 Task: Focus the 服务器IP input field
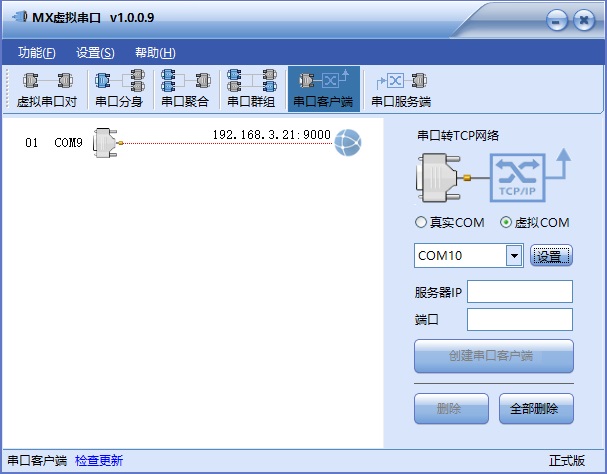click(520, 292)
